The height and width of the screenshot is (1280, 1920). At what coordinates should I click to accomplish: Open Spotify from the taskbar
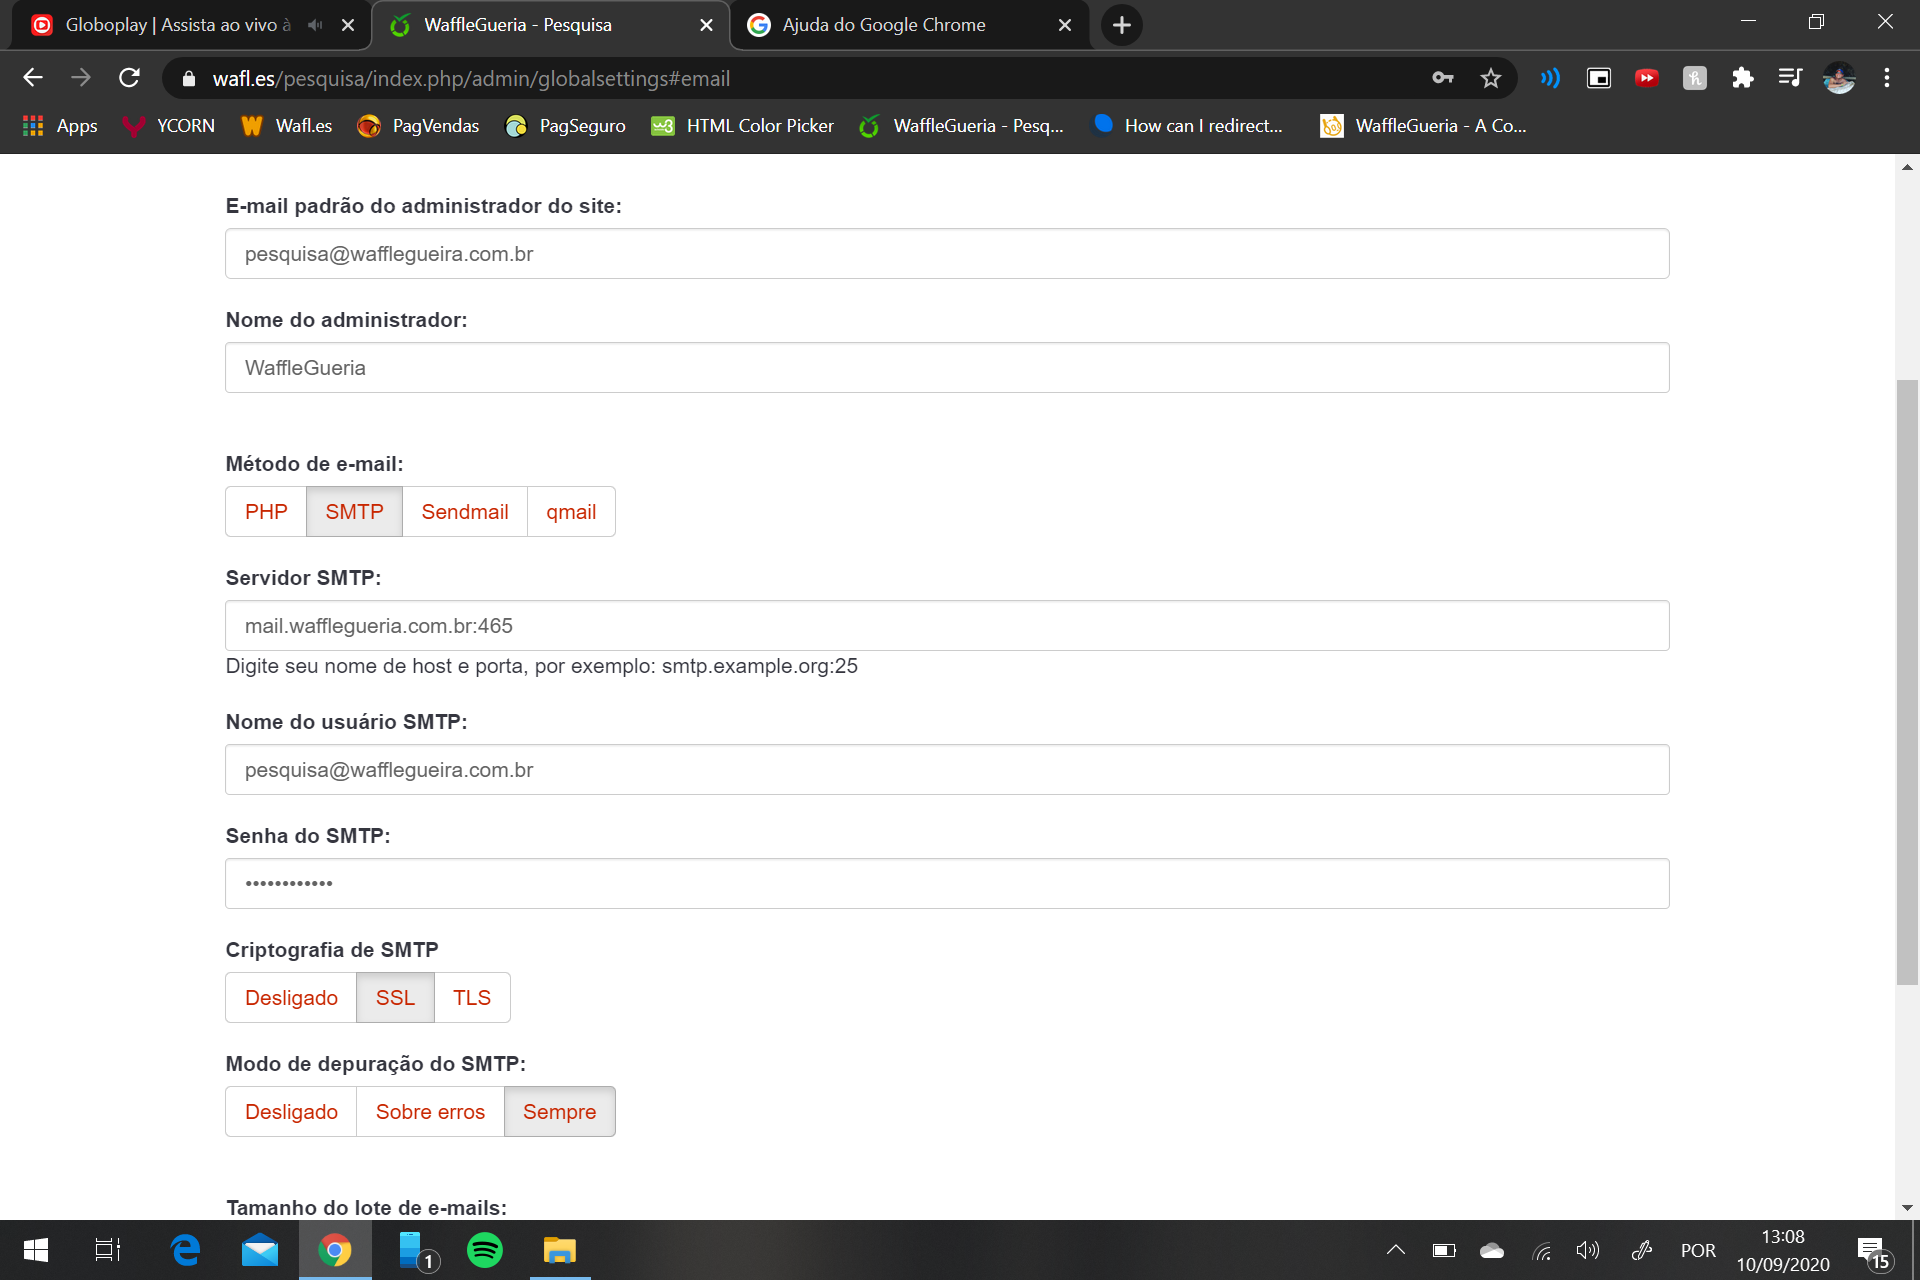point(485,1250)
